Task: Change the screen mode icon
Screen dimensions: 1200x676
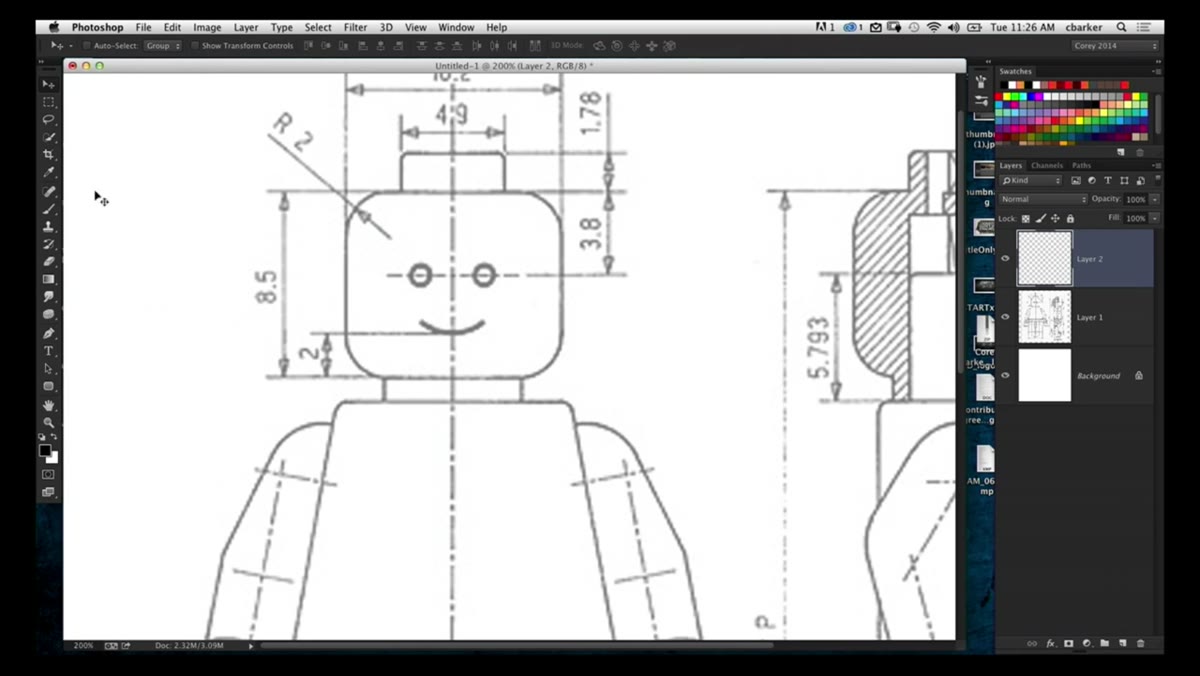Action: [x=48, y=492]
